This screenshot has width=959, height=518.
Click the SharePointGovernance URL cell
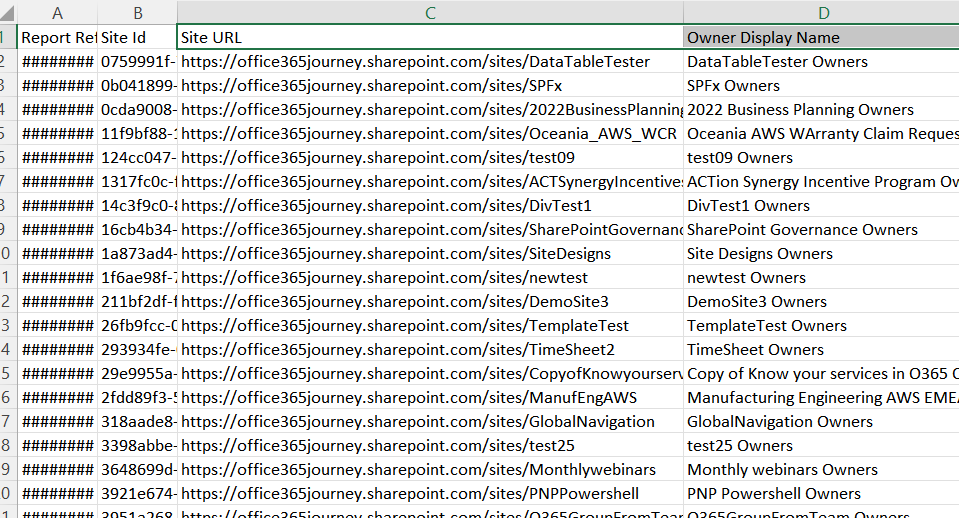pyautogui.click(x=430, y=229)
